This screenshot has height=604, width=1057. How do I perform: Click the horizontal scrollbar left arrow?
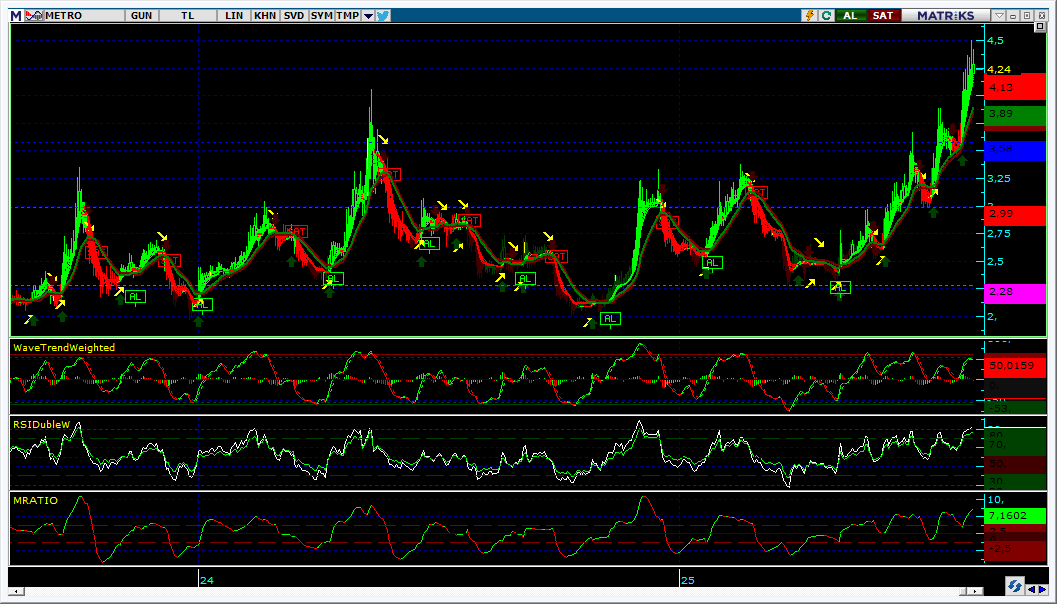[16, 591]
